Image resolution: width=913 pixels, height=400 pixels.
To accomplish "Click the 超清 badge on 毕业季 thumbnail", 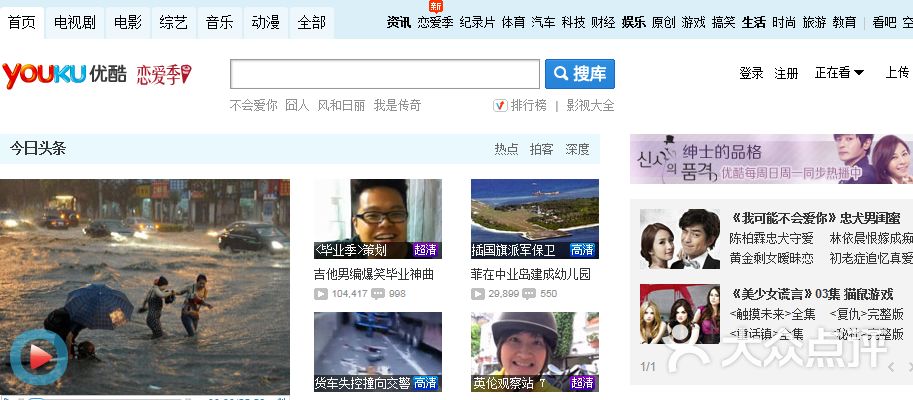I will tap(427, 250).
